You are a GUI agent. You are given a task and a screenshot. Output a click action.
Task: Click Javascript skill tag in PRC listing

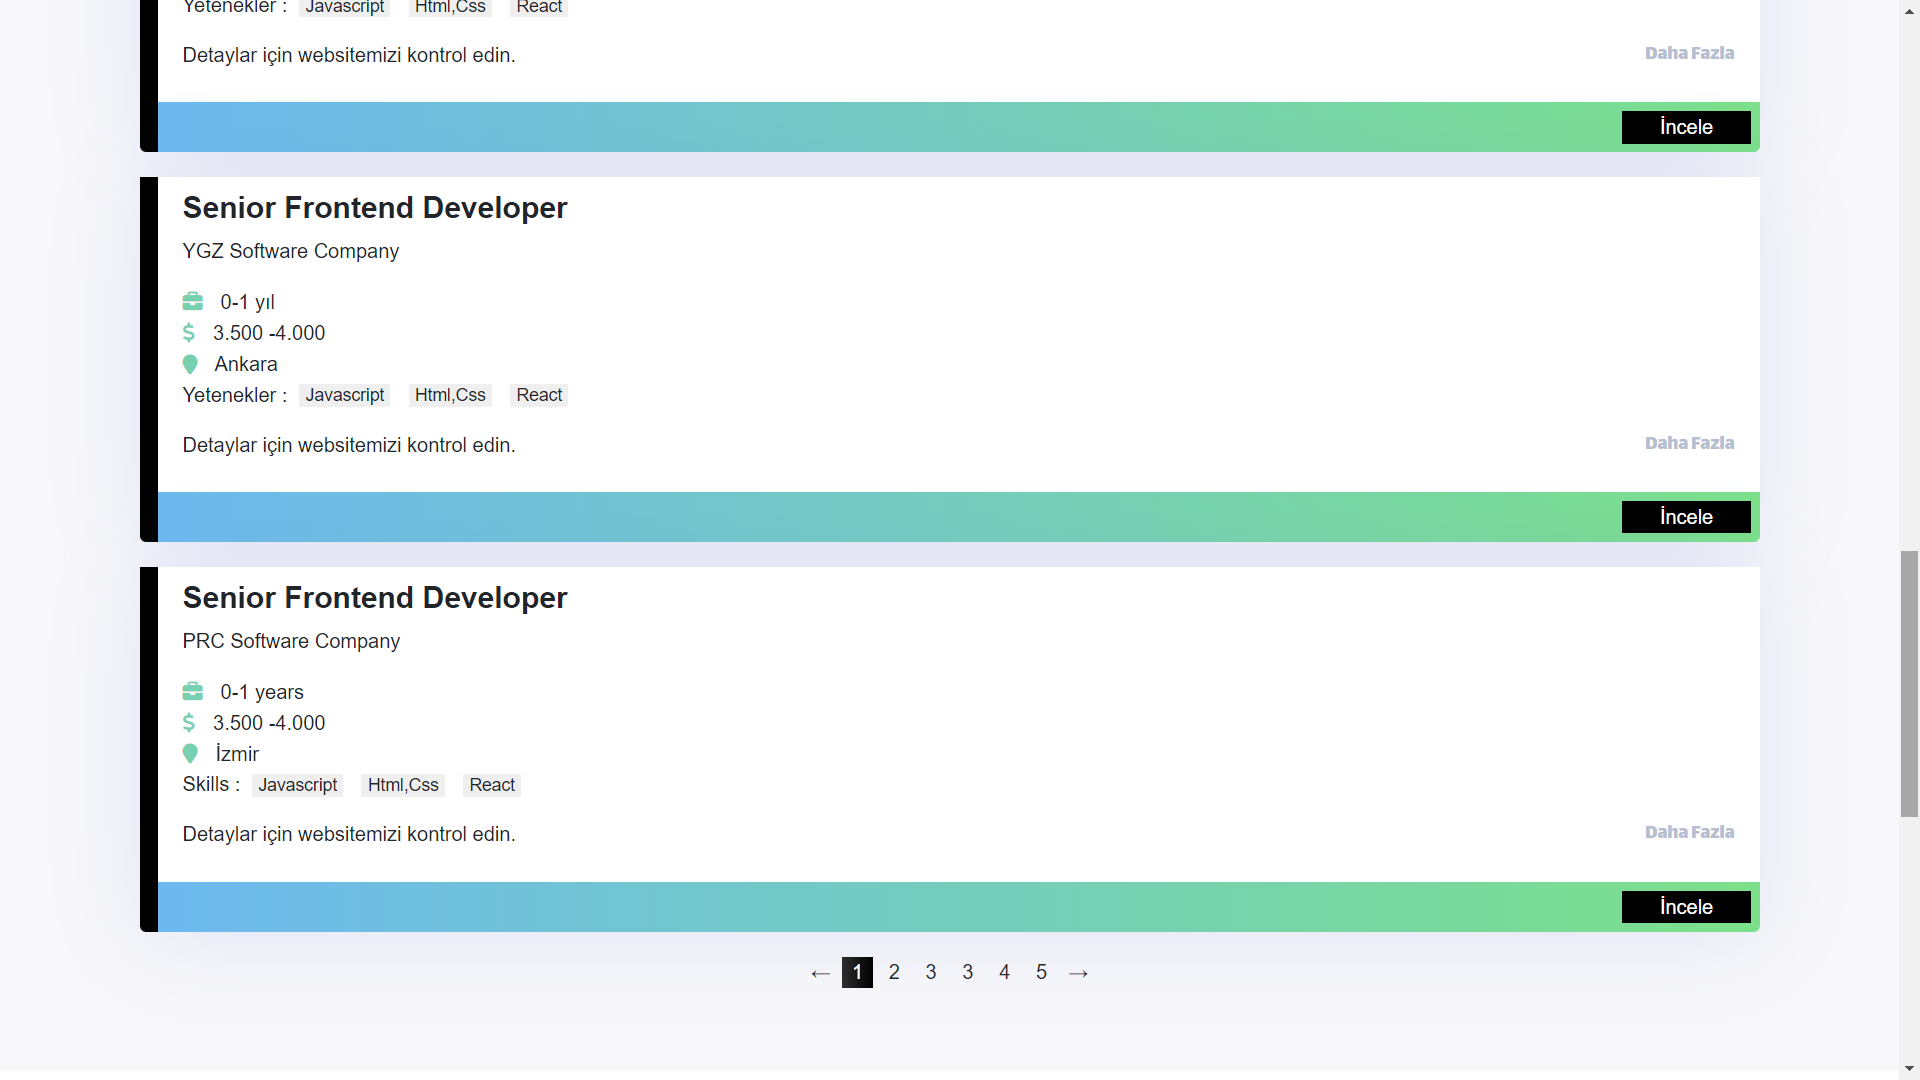297,785
